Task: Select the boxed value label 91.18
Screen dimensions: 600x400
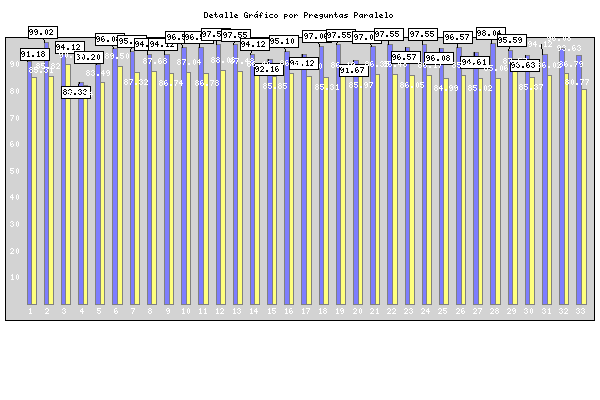Action: coord(35,54)
